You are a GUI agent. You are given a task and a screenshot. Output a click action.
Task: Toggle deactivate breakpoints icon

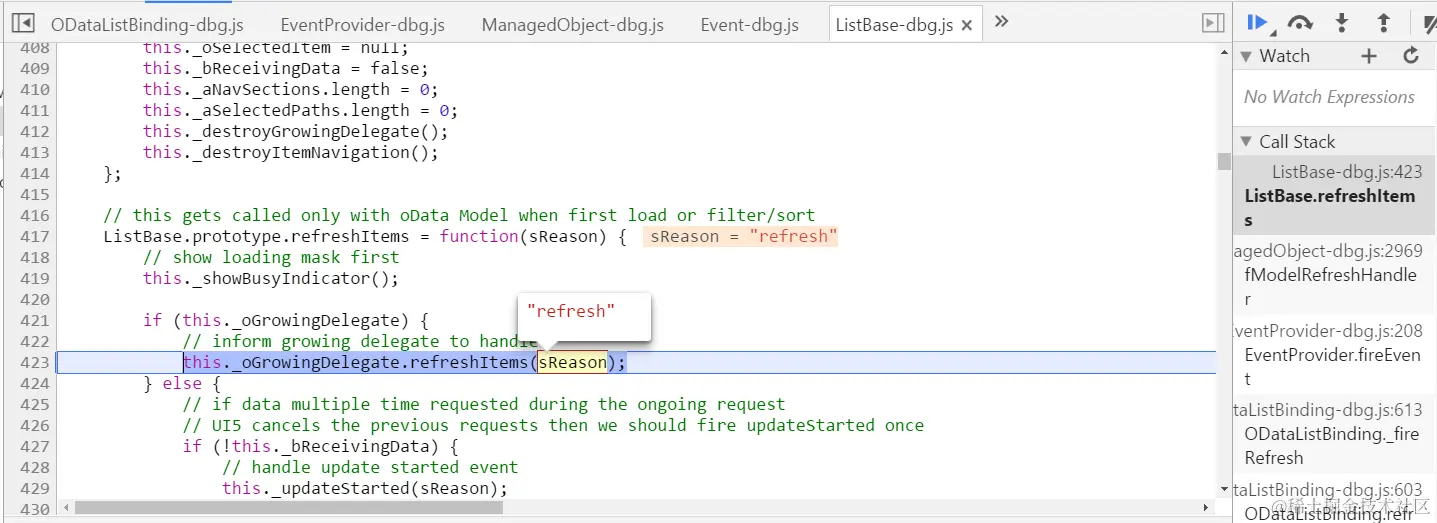coord(1429,23)
